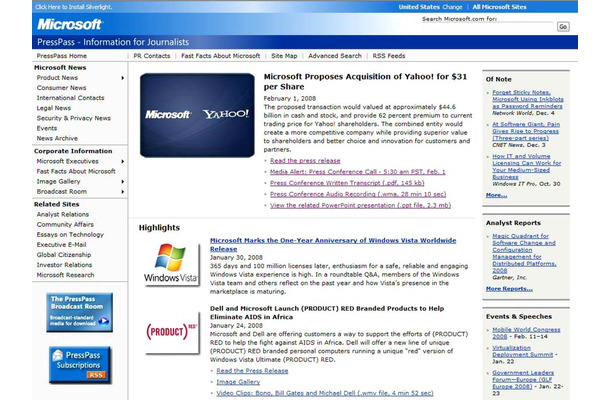610x400 pixels.
Task: Open Site Map in navigation bar
Action: [x=284, y=56]
